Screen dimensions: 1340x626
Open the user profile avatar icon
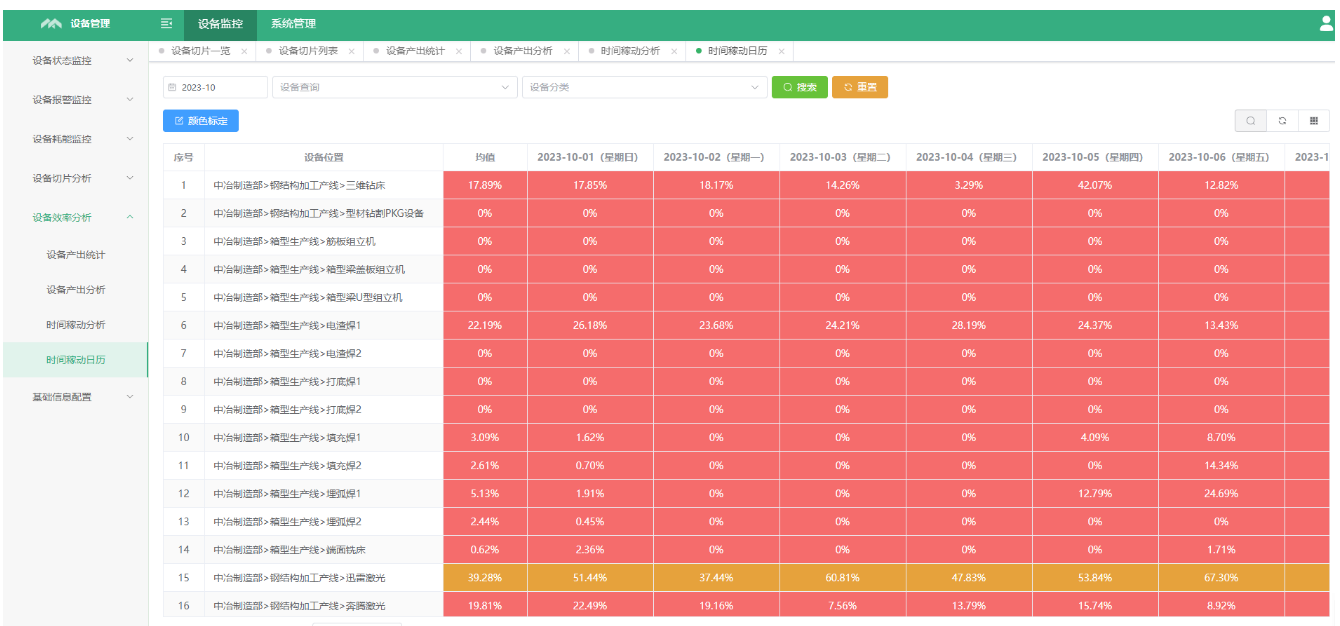point(1327,23)
